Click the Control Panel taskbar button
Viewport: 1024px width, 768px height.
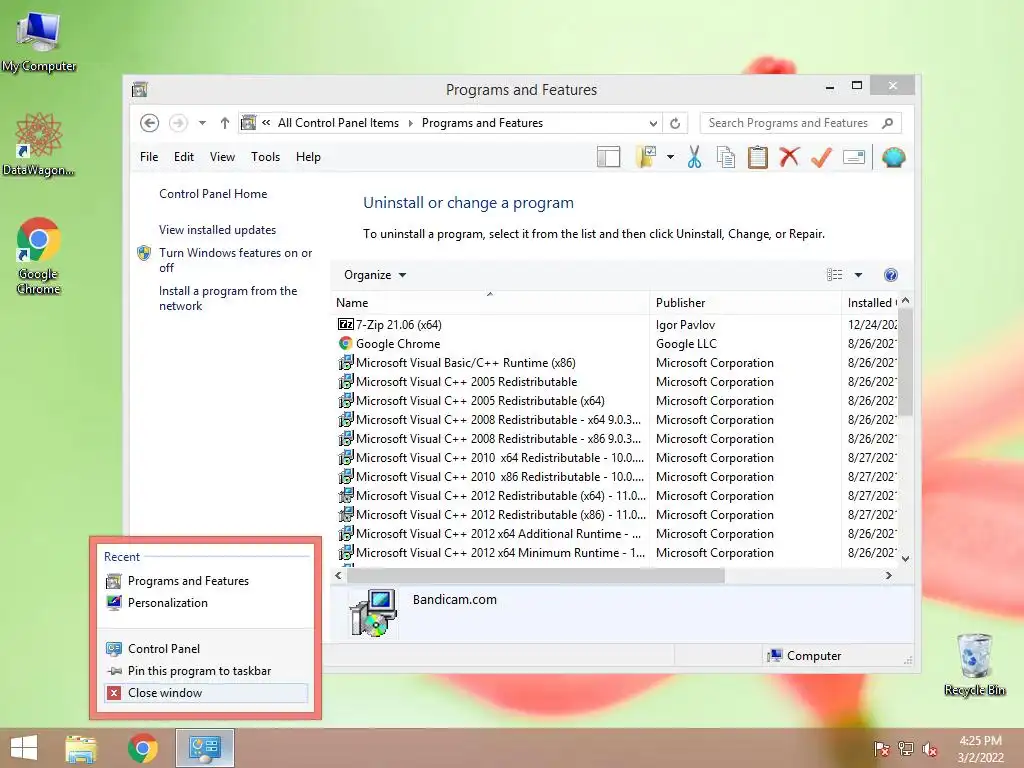pyautogui.click(x=205, y=748)
